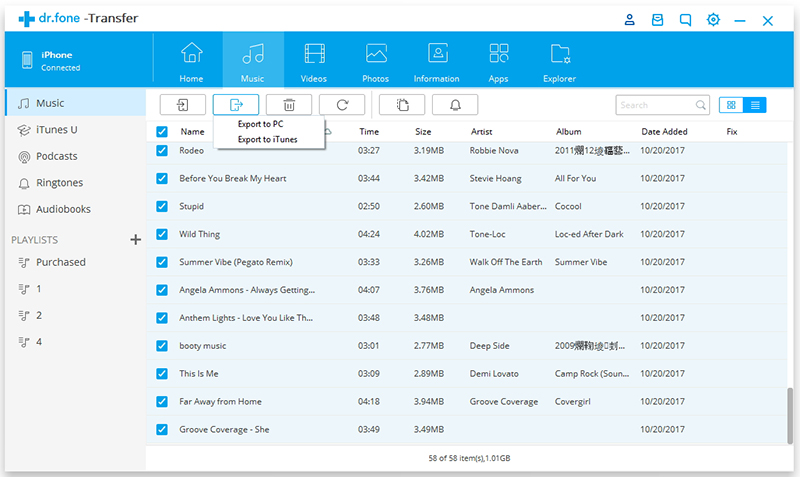The image size is (800, 477).
Task: Add a new playlist with plus icon
Action: (x=135, y=239)
